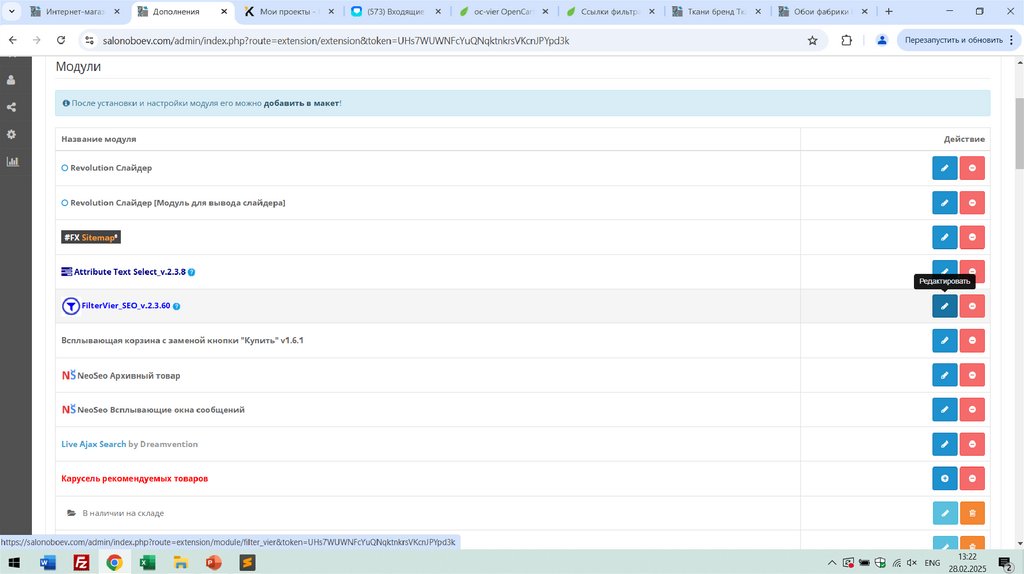Follow the добавить в макет link
Image resolution: width=1024 pixels, height=574 pixels.
click(302, 103)
